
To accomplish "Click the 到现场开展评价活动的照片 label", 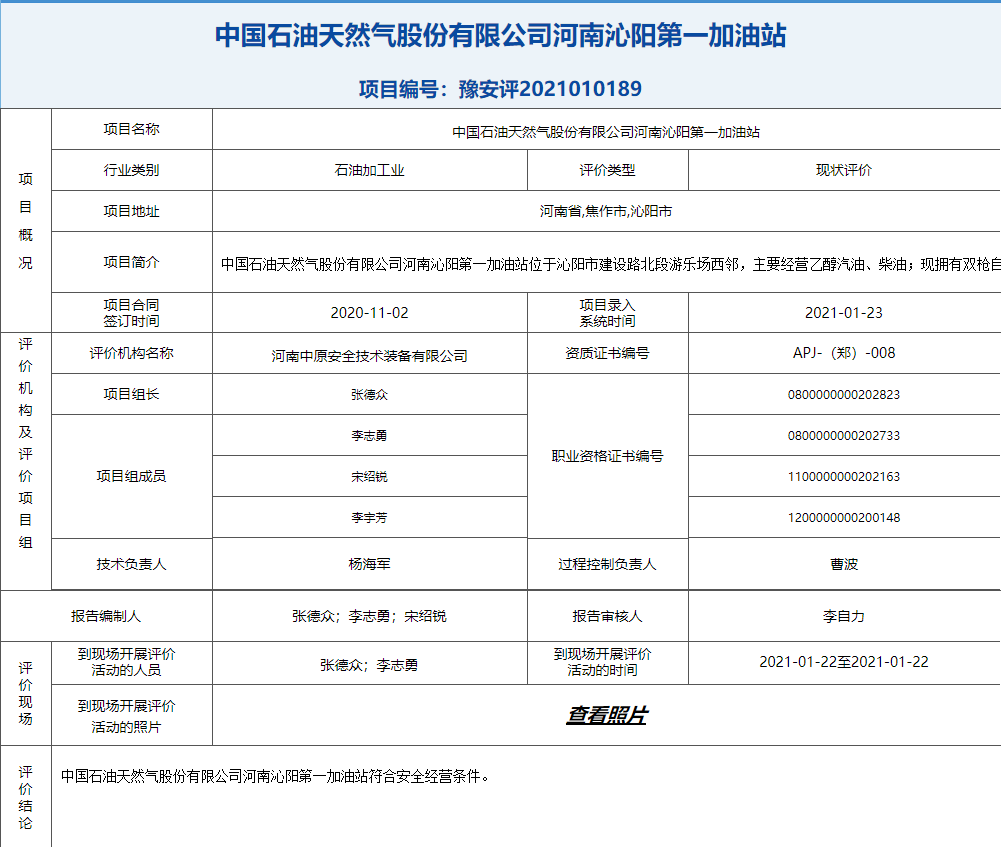I will click(126, 716).
